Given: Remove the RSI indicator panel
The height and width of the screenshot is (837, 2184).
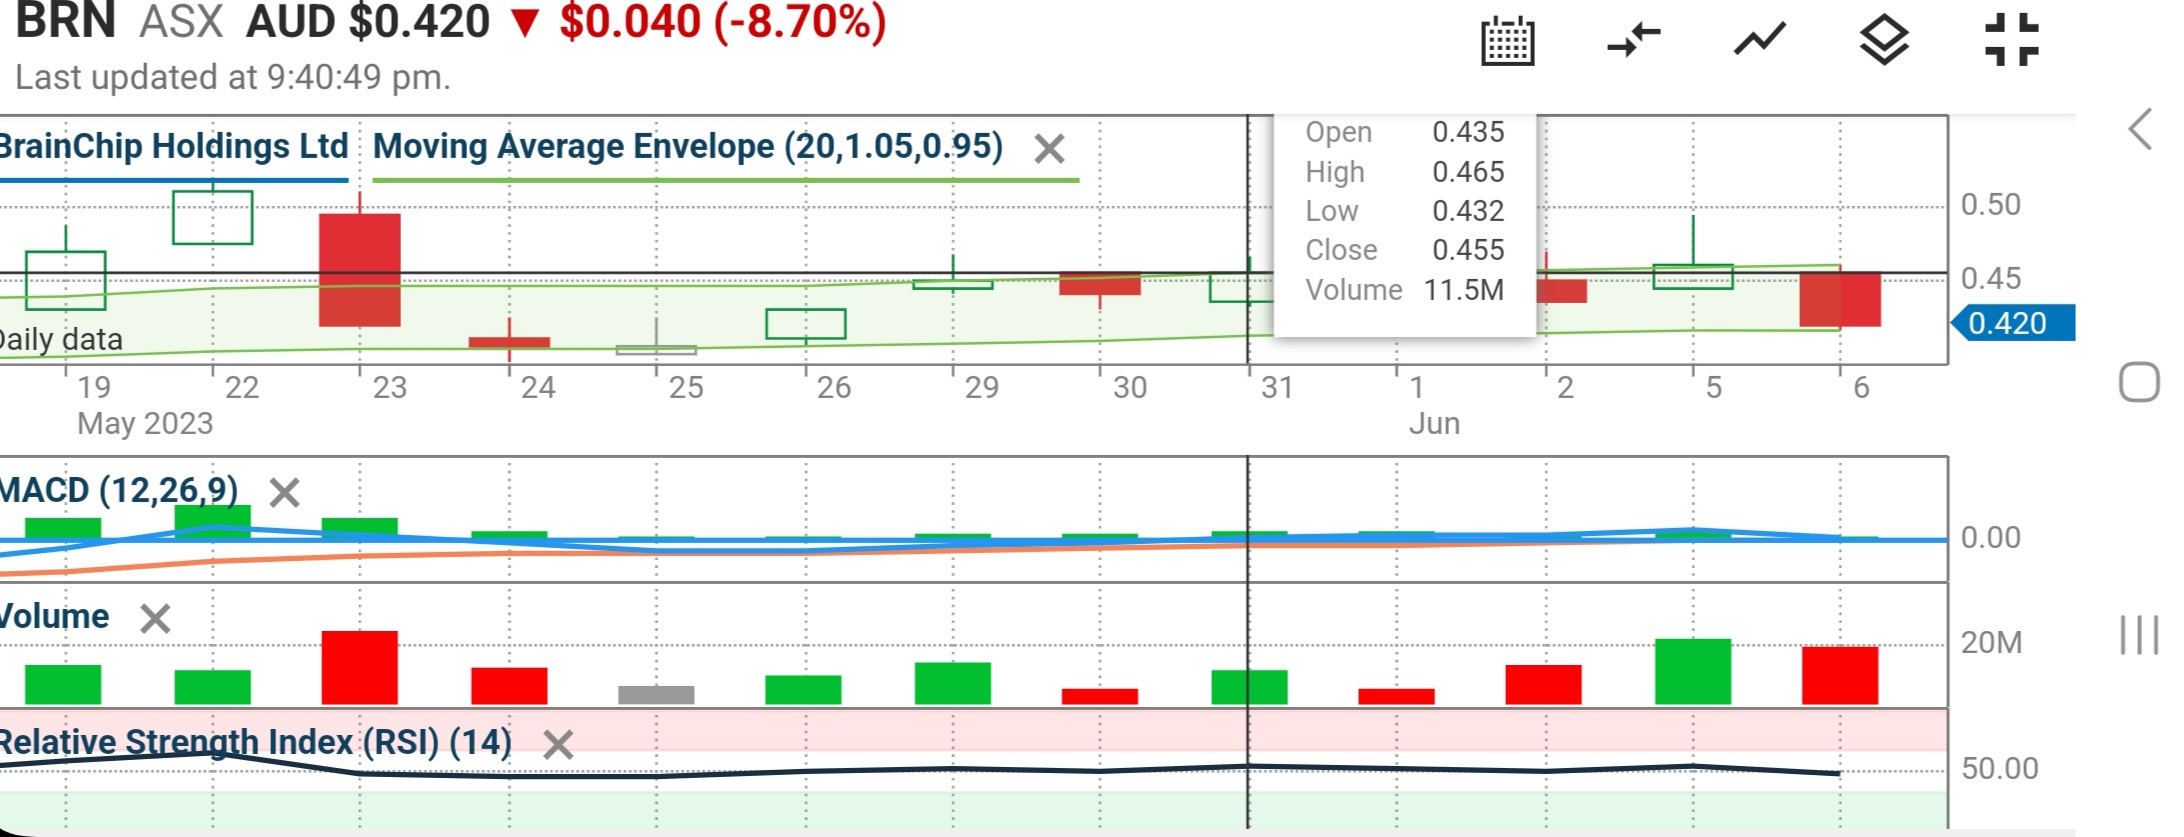Looking at the screenshot, I should [x=558, y=745].
